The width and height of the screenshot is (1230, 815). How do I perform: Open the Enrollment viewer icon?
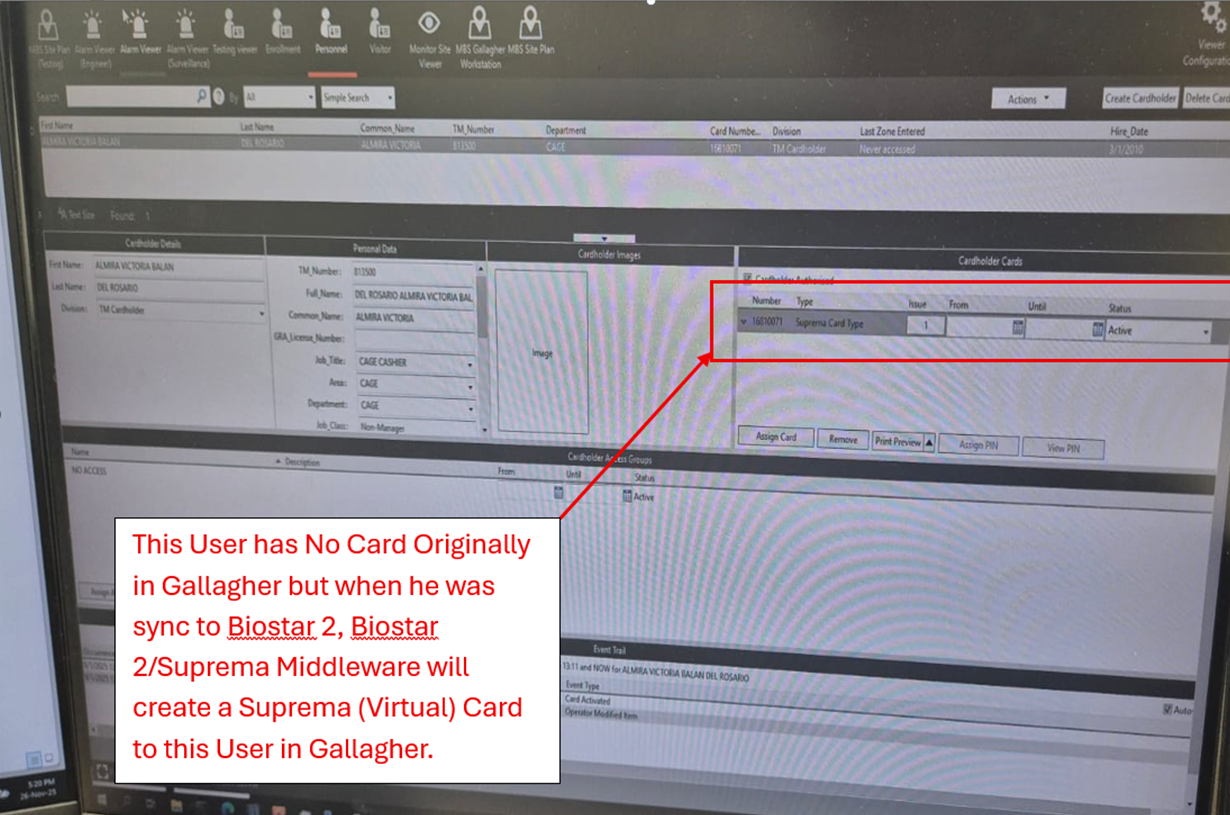[283, 23]
